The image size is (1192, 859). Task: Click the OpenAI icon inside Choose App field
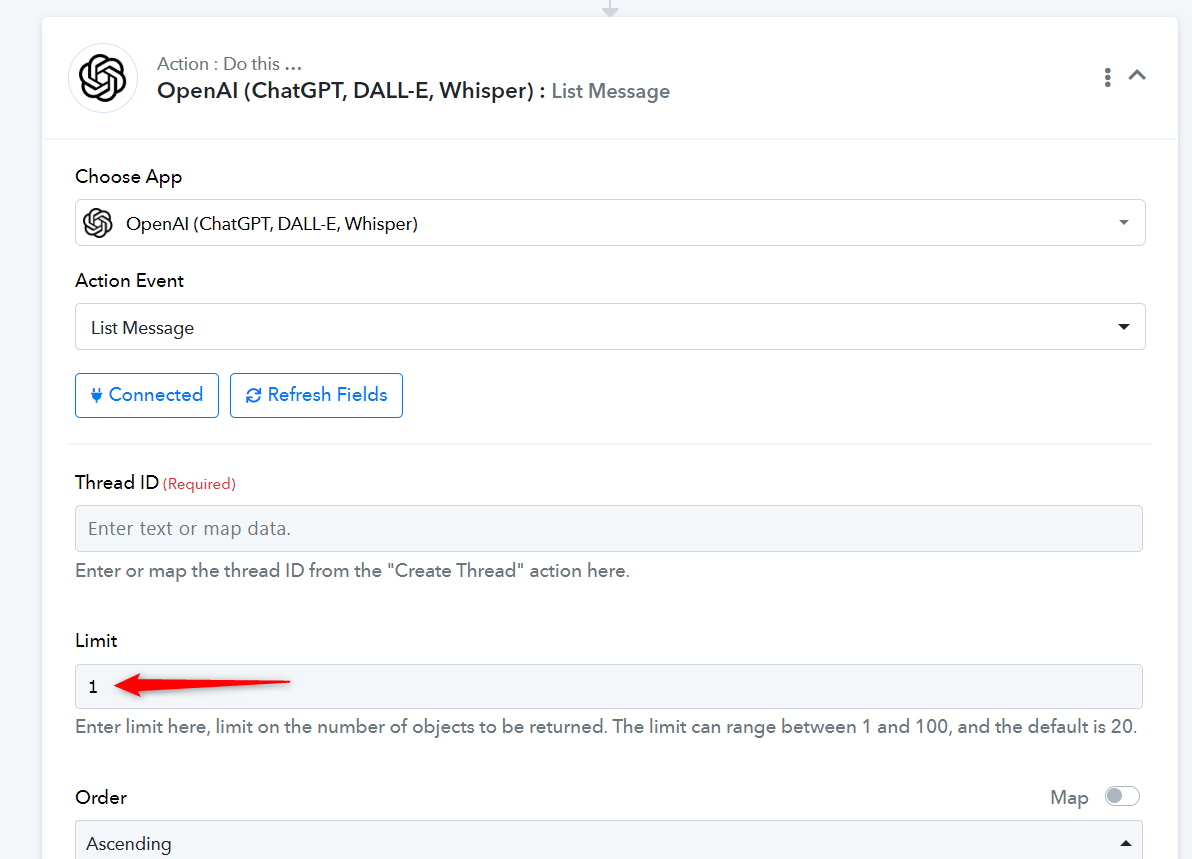98,223
